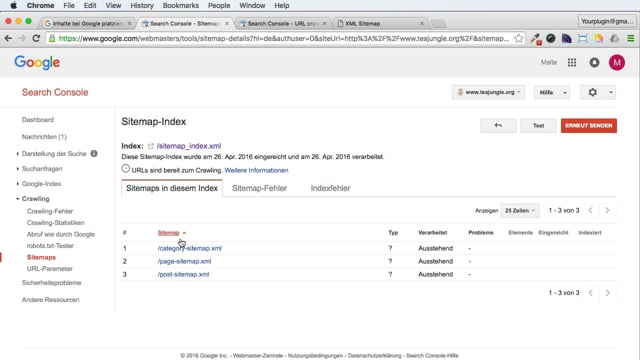Open /post-sitemap.xml link
This screenshot has width=640, height=360.
tap(183, 274)
